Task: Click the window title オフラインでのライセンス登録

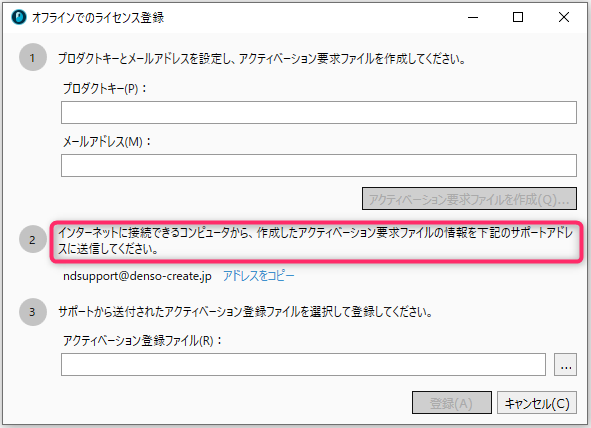Action: coord(98,17)
